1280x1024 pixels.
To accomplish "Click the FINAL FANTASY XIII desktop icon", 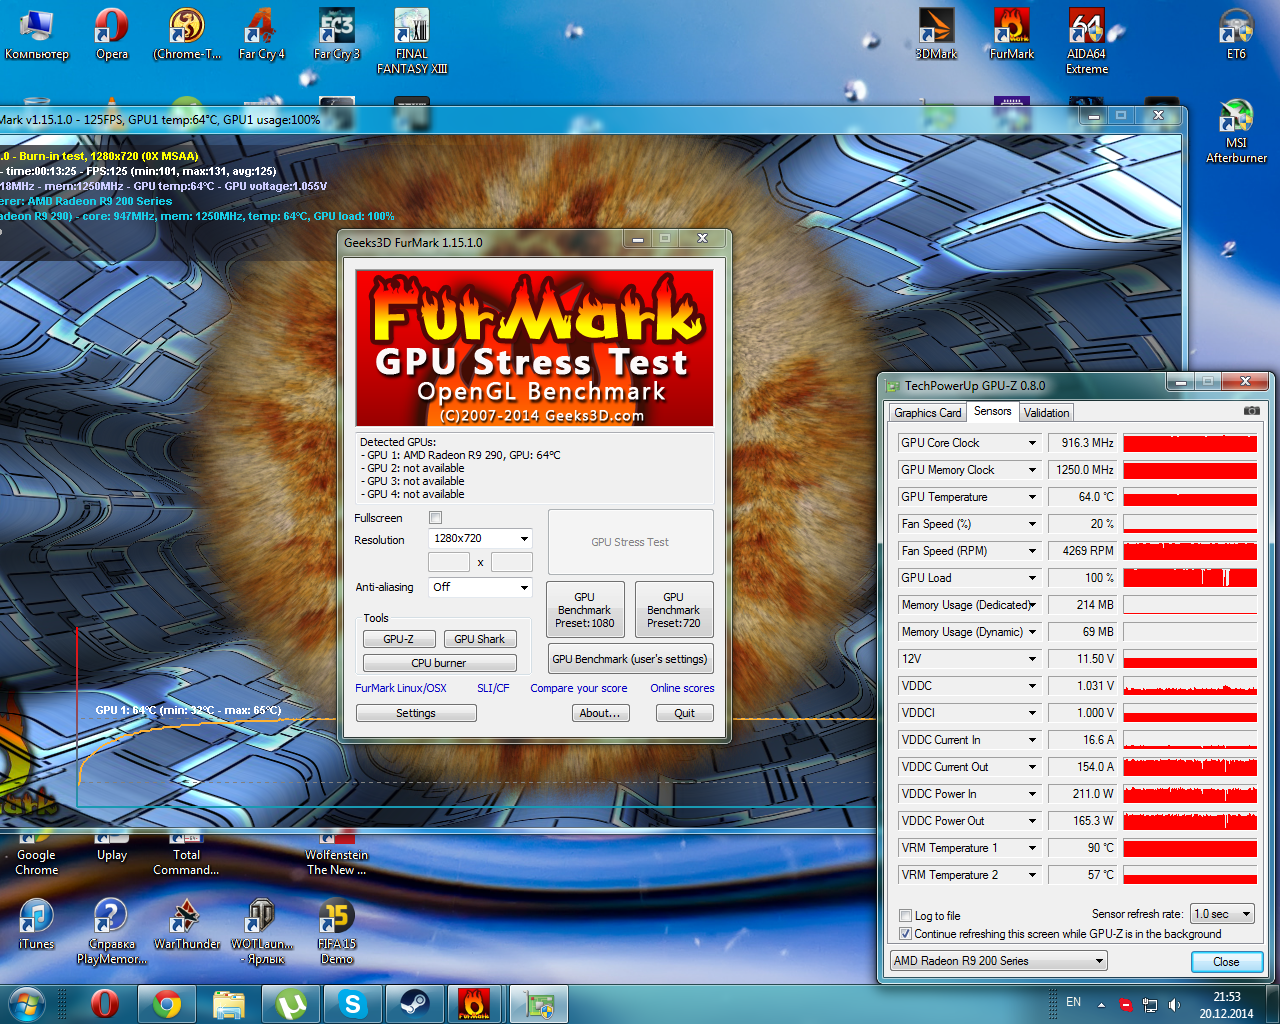I will (x=412, y=42).
